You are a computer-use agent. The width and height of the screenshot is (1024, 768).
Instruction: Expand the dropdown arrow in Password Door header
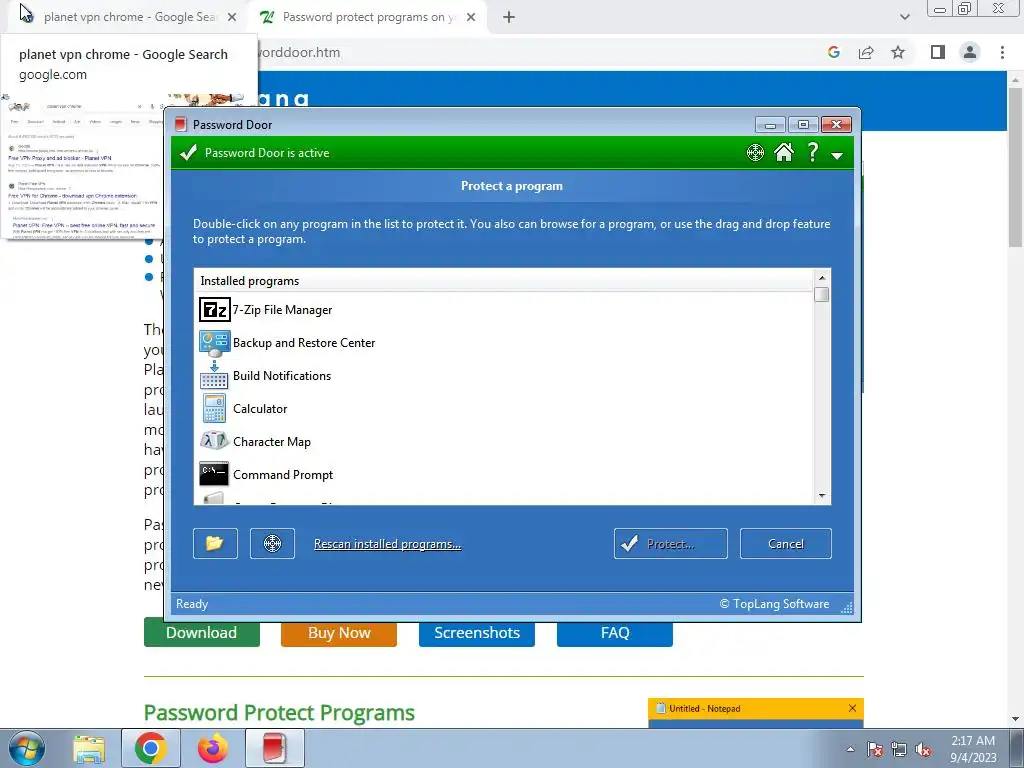pyautogui.click(x=837, y=155)
